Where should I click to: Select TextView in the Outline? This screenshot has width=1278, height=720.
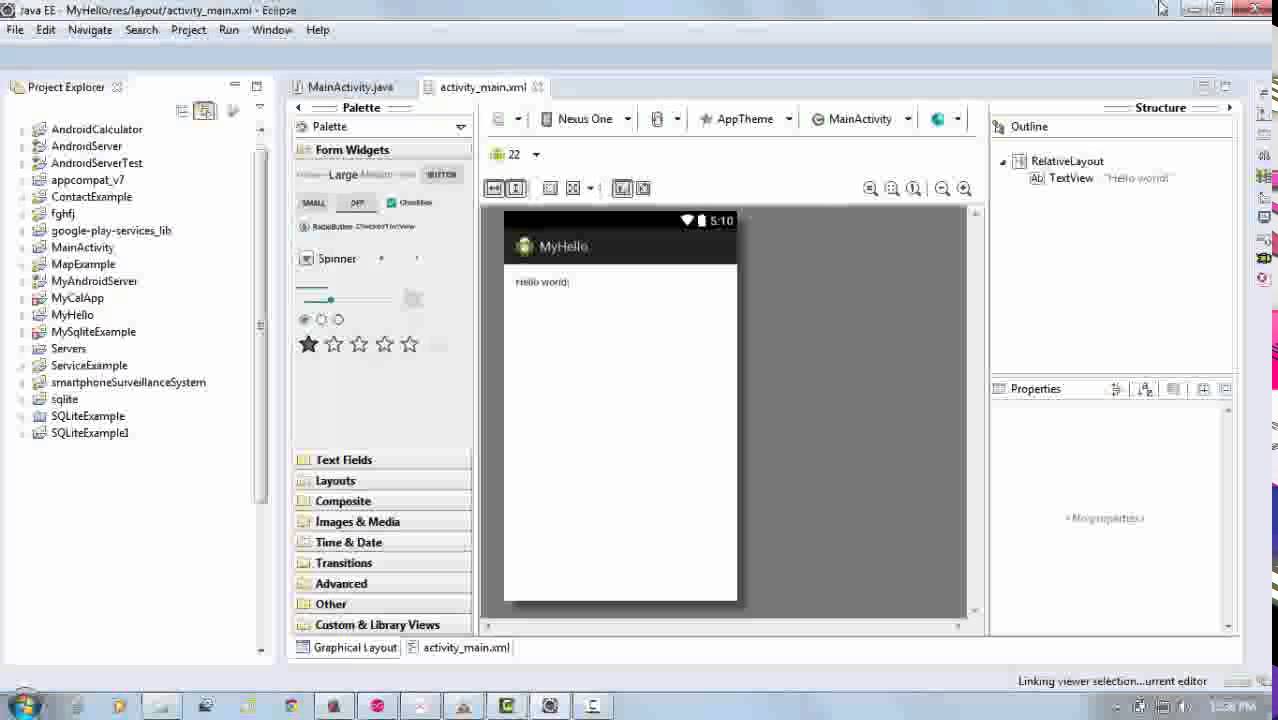click(1070, 178)
